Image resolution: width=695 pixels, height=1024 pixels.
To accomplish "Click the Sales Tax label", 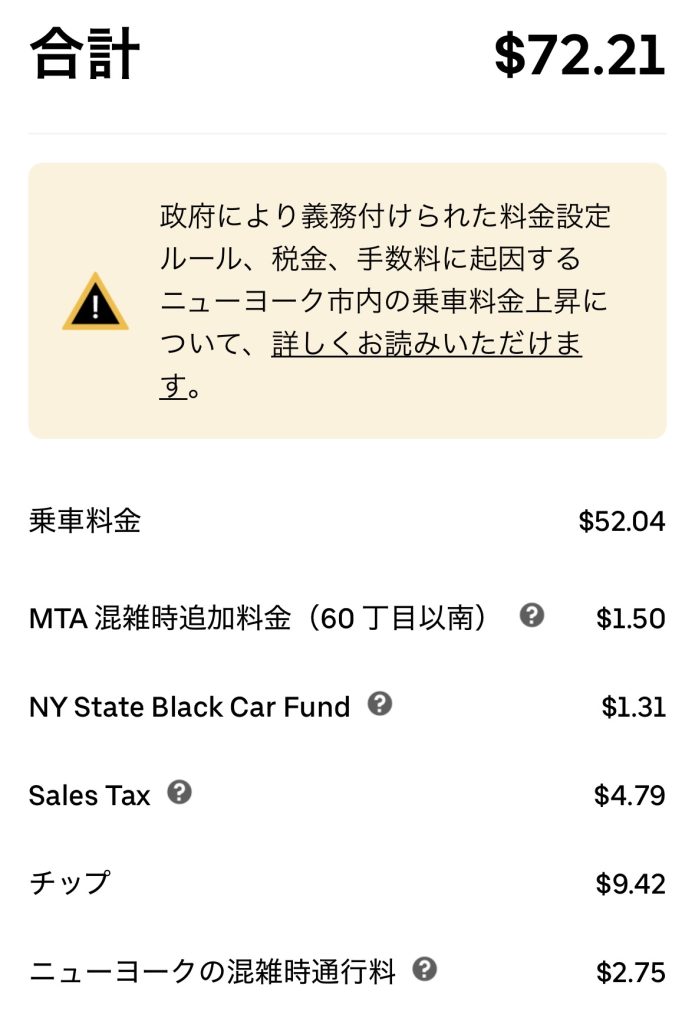I will click(x=89, y=796).
